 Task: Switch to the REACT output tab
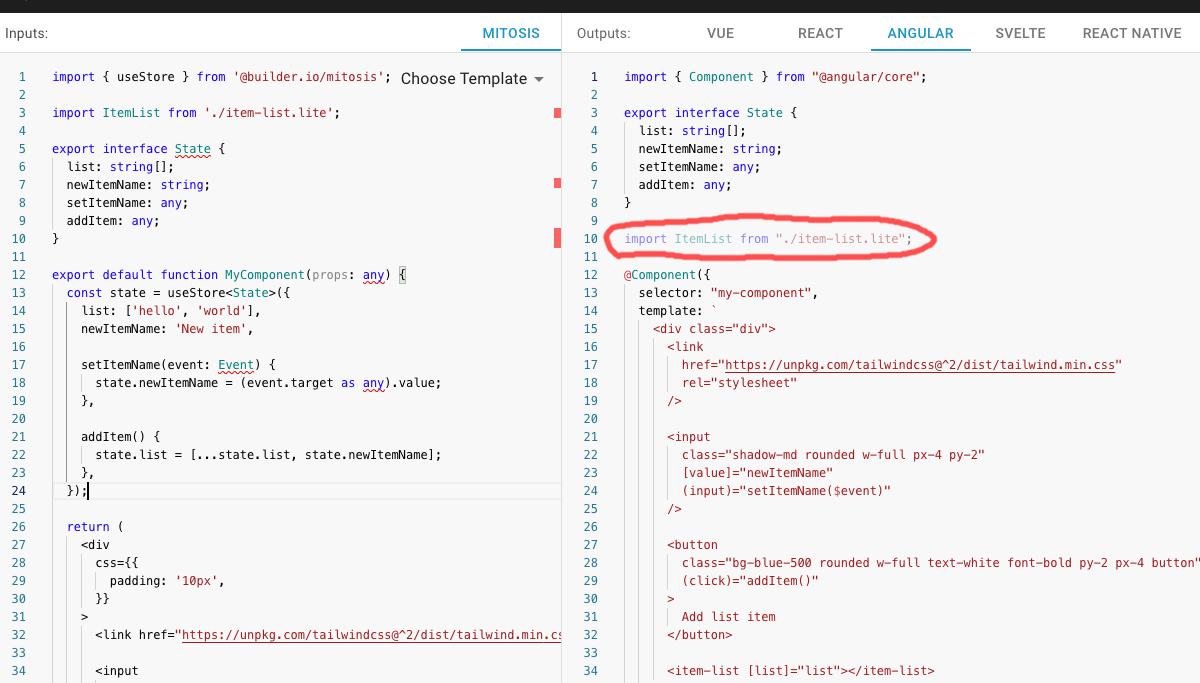tap(820, 33)
